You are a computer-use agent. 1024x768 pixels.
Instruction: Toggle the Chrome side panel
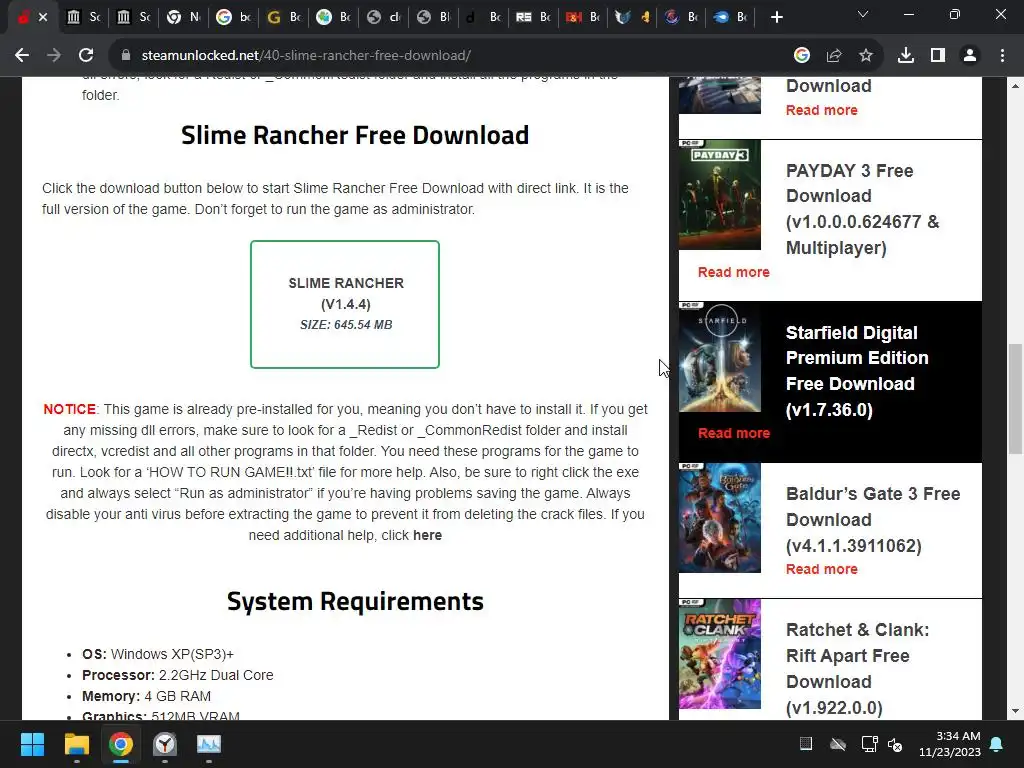click(938, 56)
